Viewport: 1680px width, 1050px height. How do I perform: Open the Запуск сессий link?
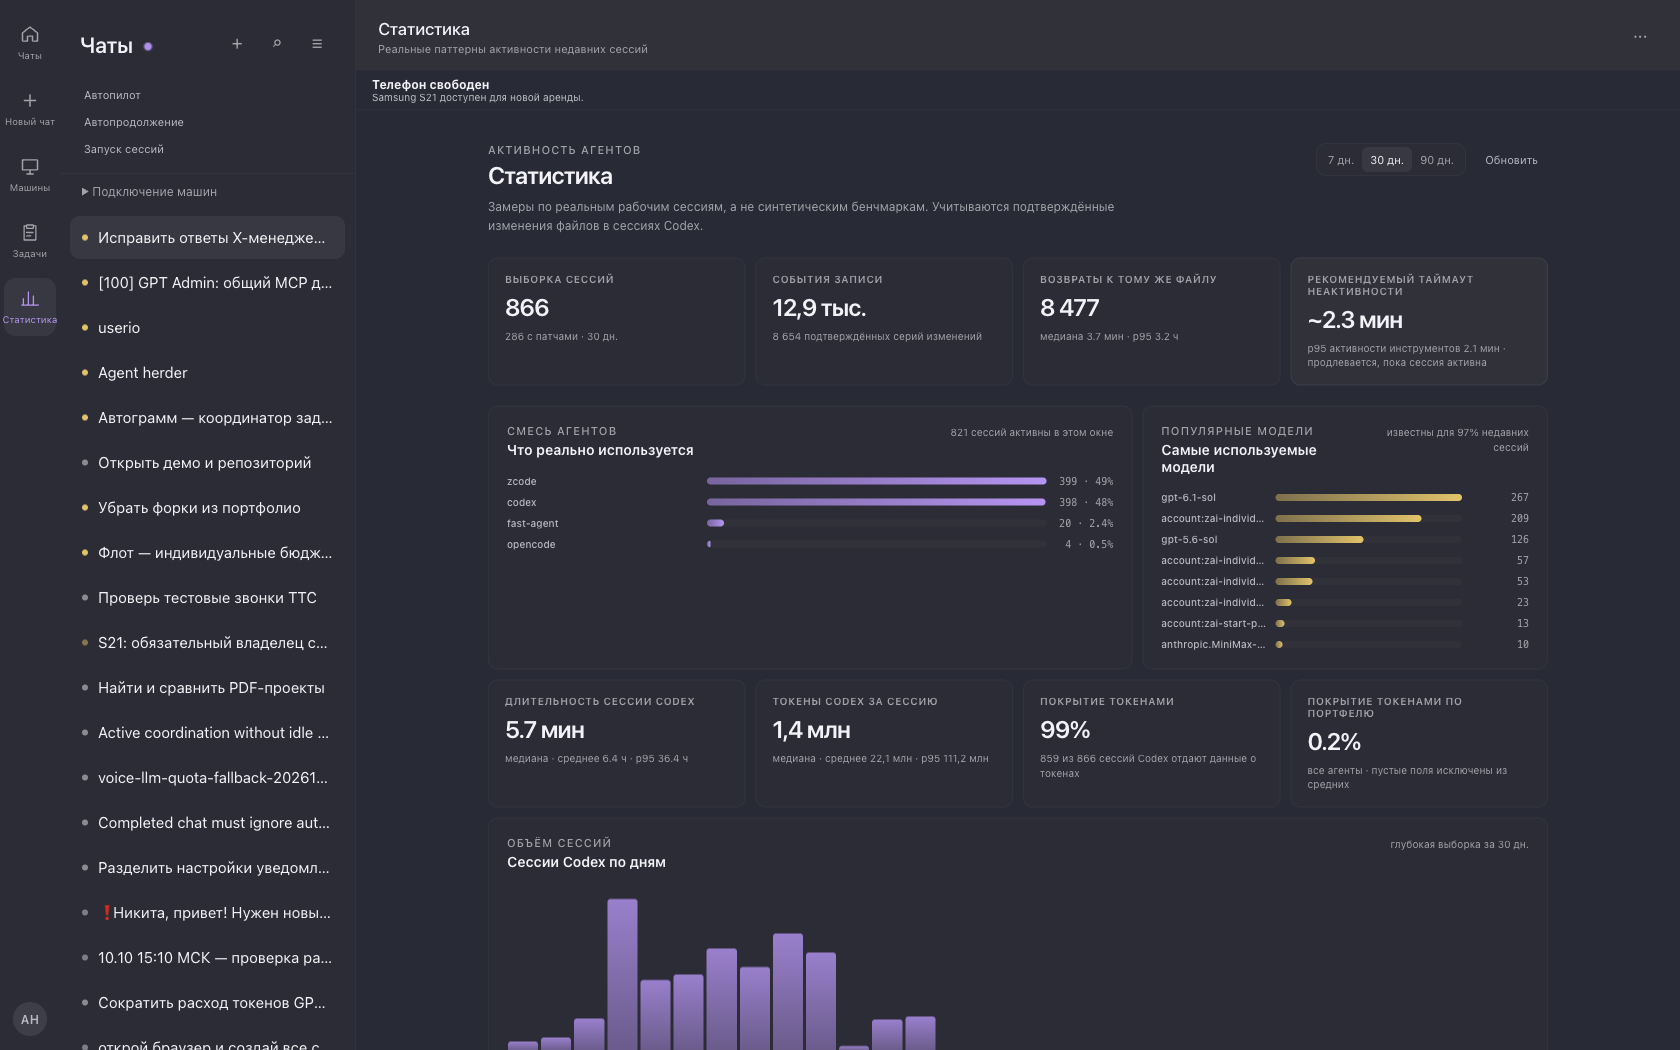[x=124, y=150]
